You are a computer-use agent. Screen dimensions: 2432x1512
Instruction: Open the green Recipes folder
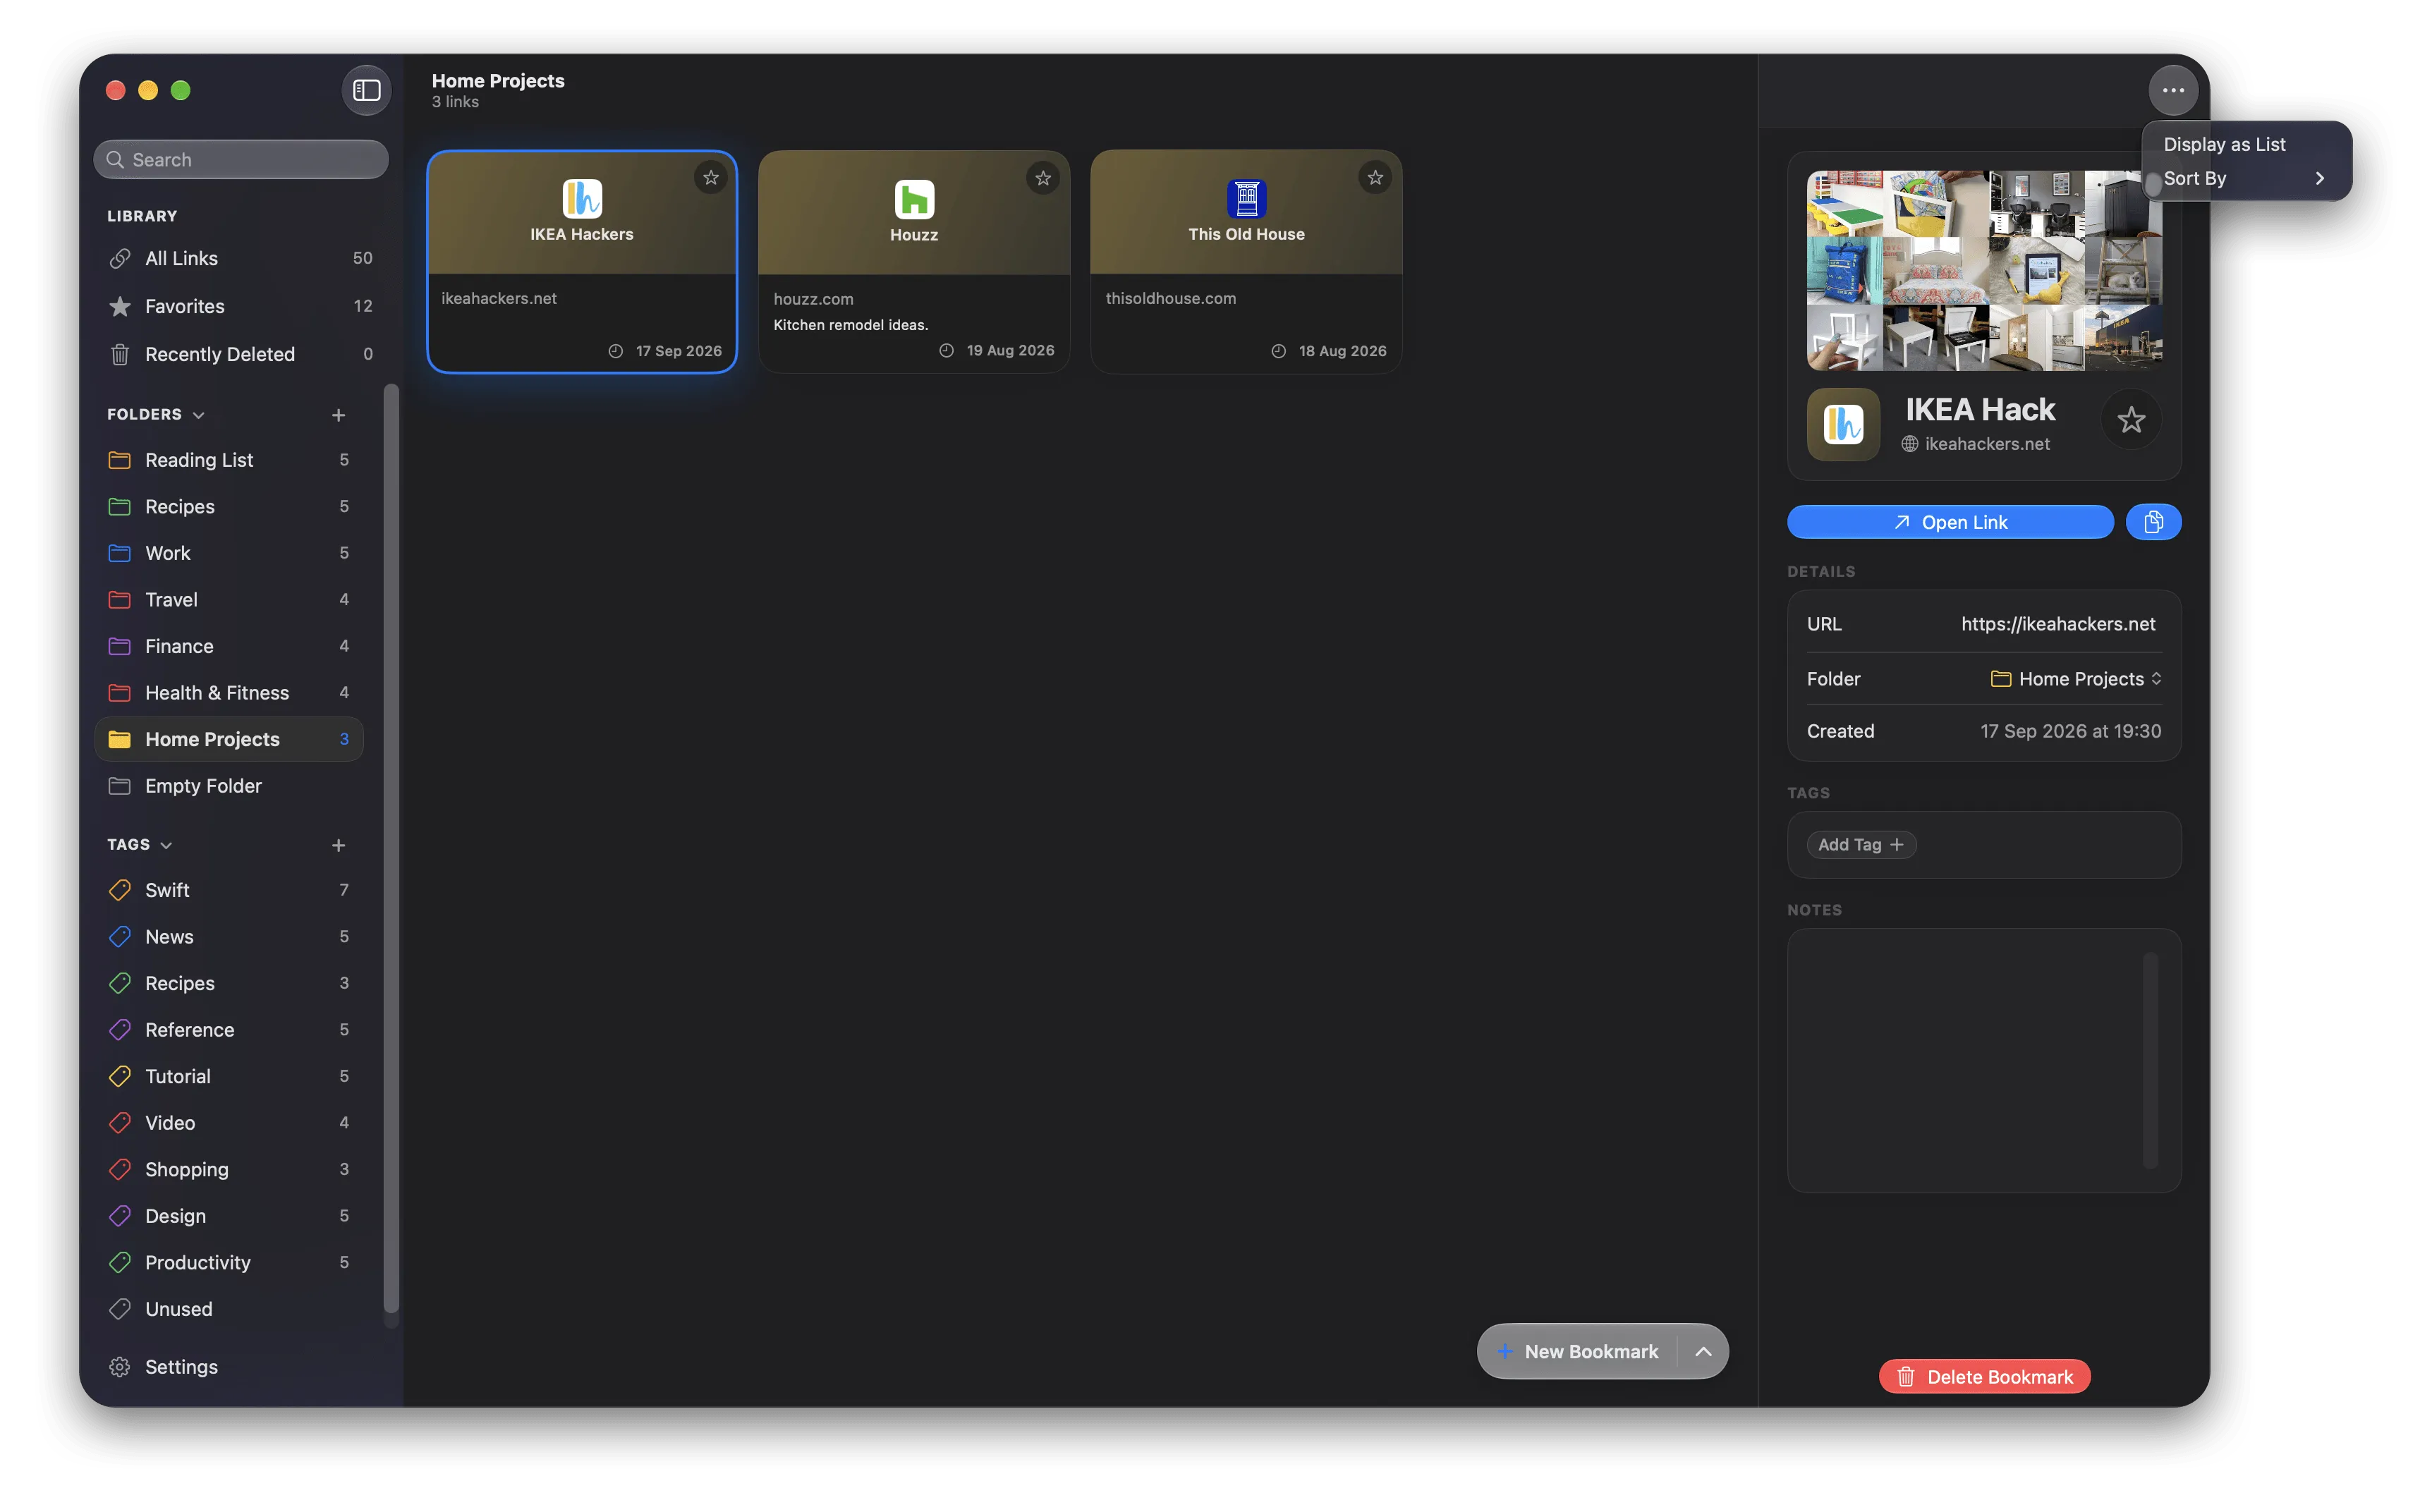tap(229, 506)
